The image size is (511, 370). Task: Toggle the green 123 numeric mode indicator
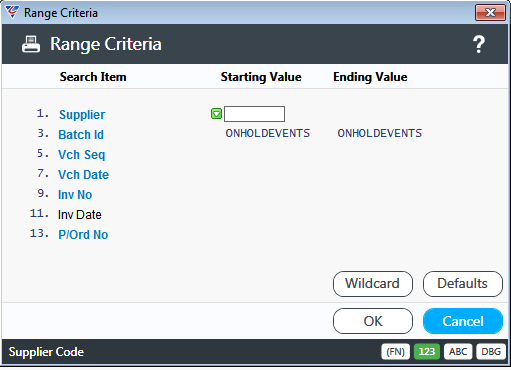click(x=427, y=352)
